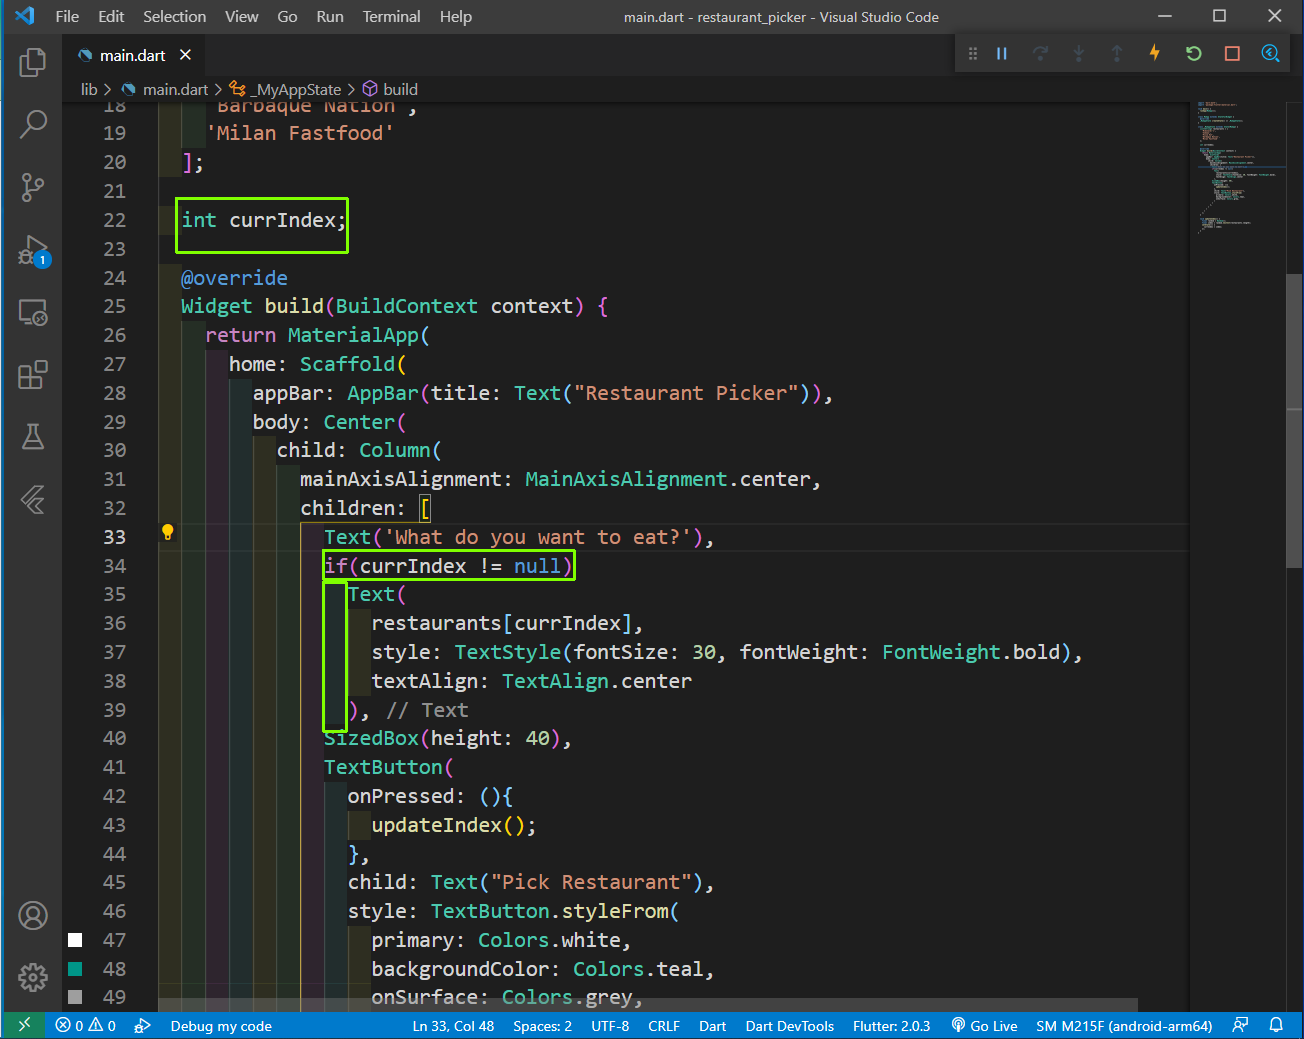Click Step Into in debug toolbar
1304x1039 pixels.
(1079, 54)
